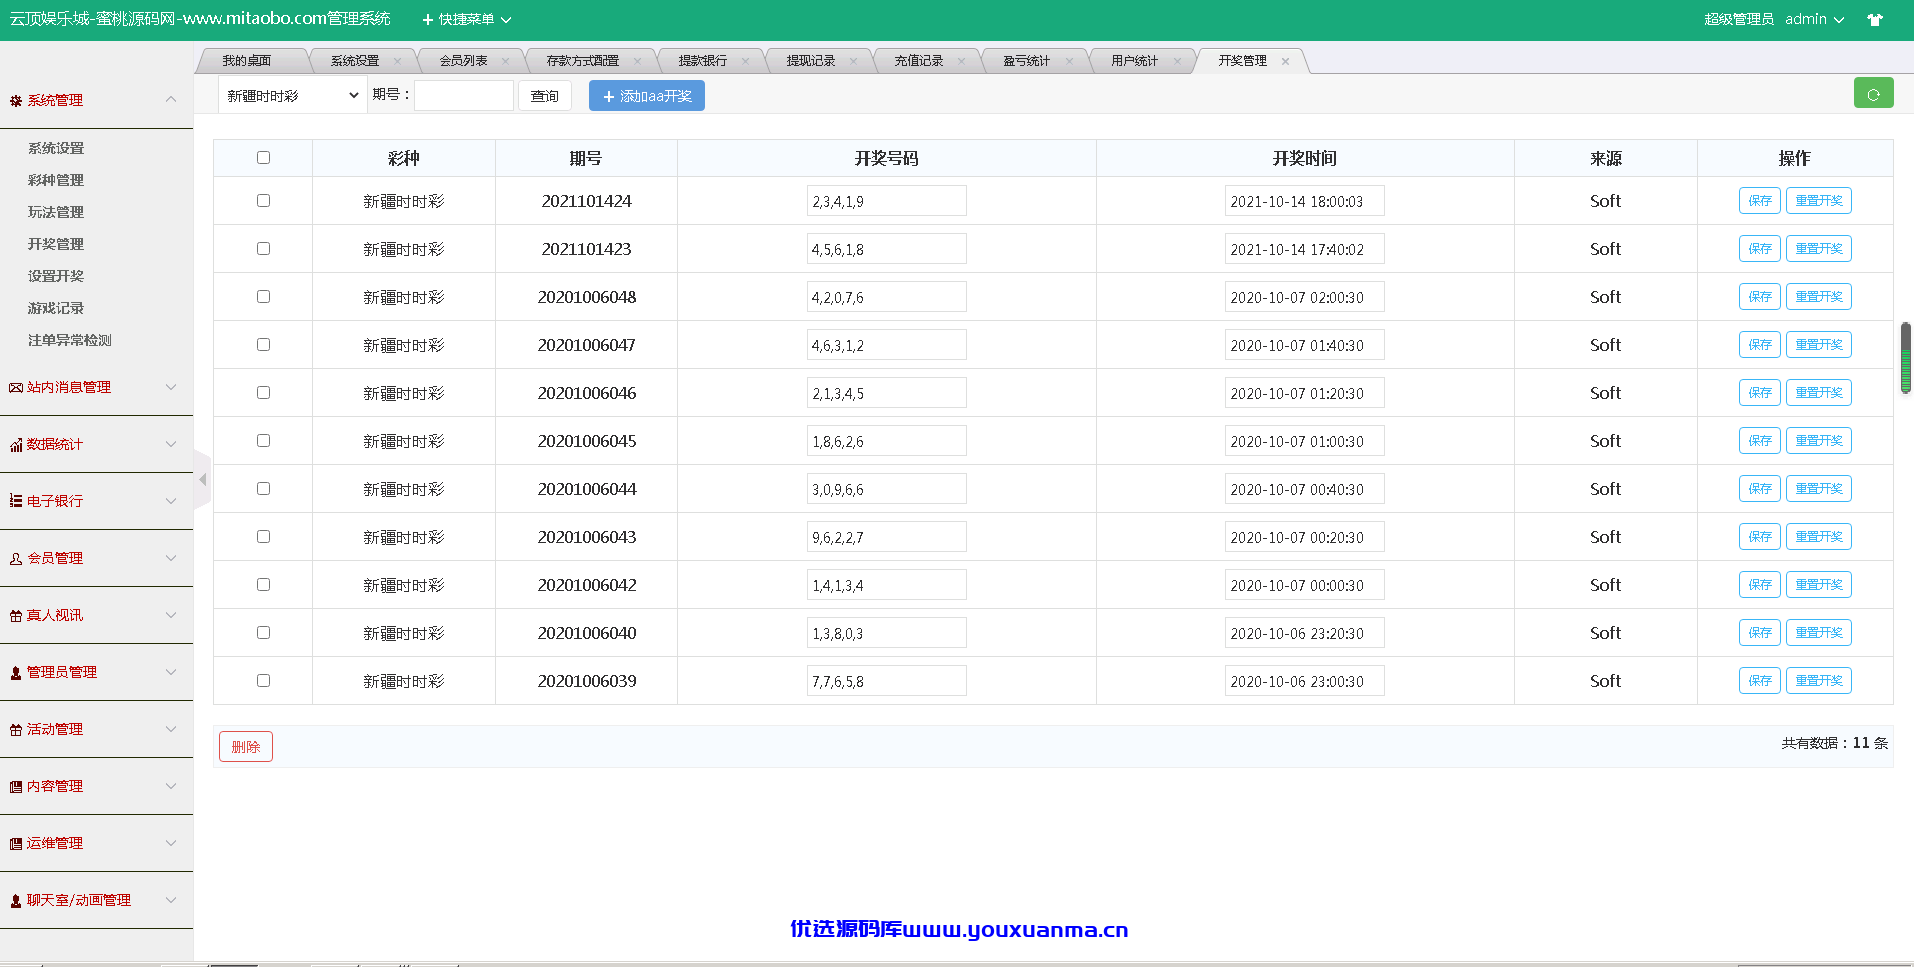Click the 添加aa开奖 button

pos(647,96)
